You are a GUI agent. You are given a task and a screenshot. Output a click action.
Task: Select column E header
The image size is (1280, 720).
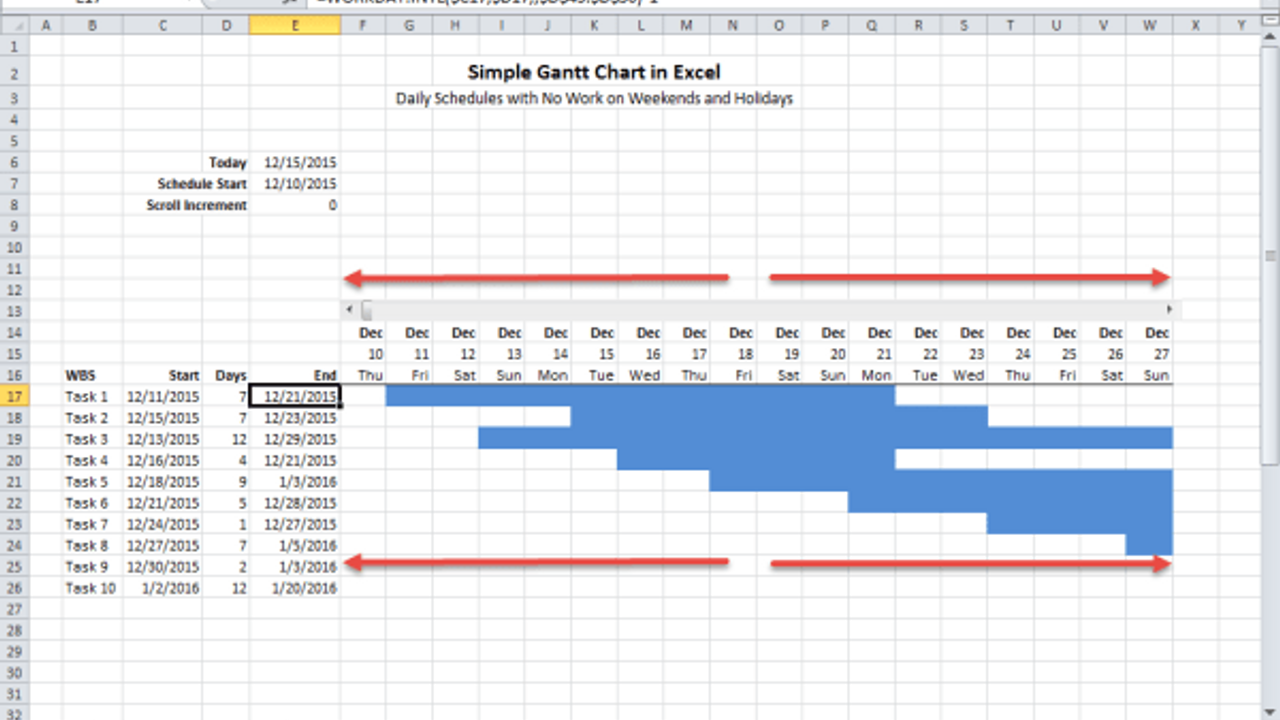pyautogui.click(x=295, y=25)
